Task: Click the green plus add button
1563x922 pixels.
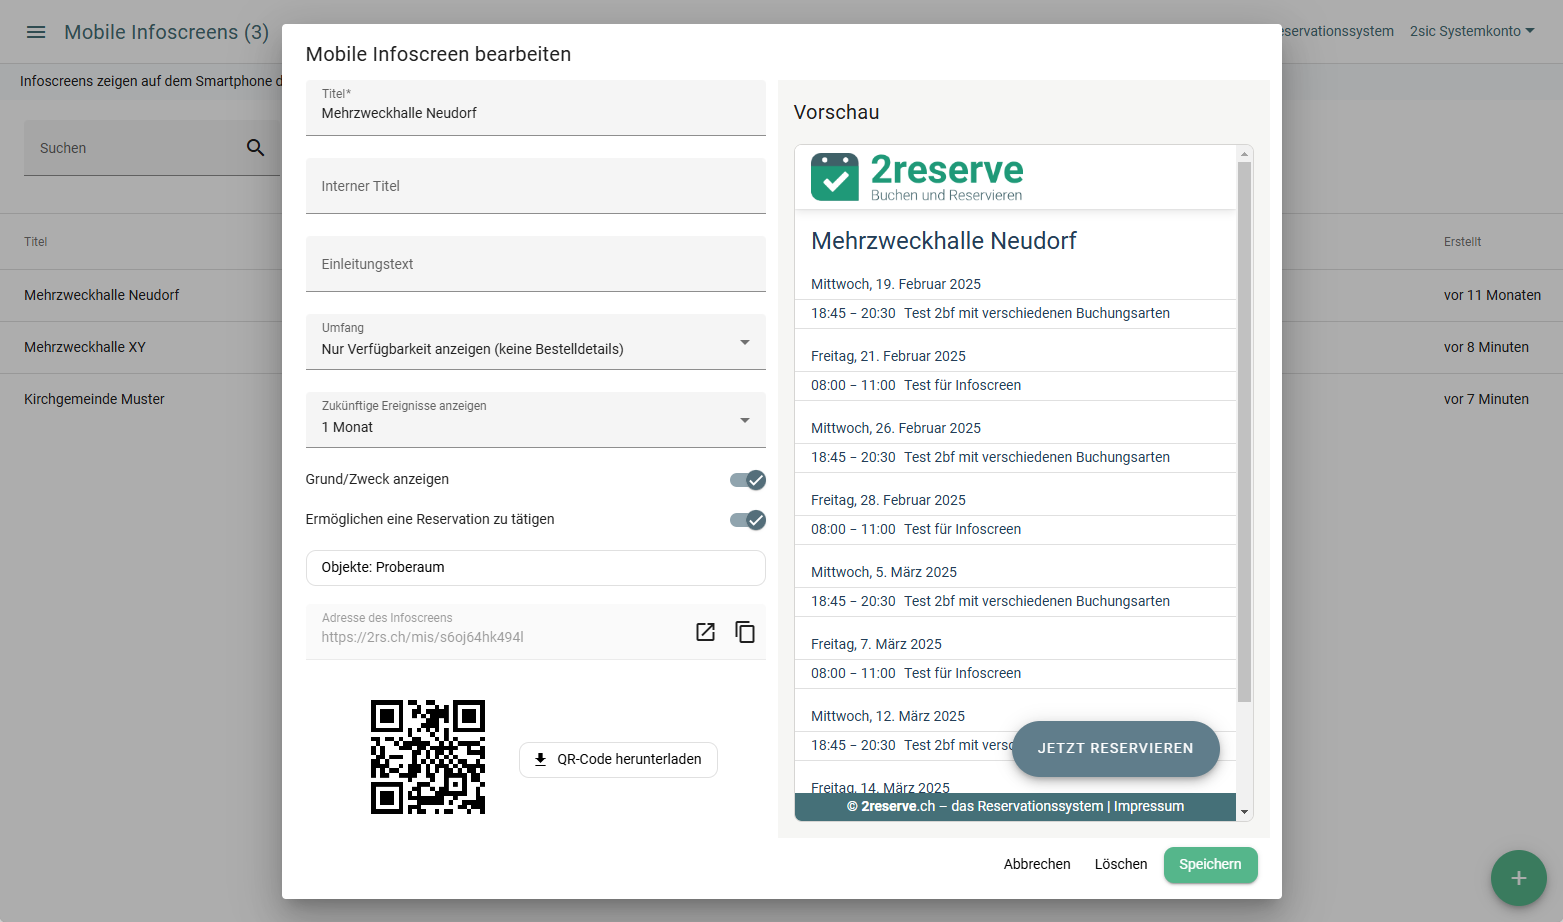Action: [x=1518, y=878]
